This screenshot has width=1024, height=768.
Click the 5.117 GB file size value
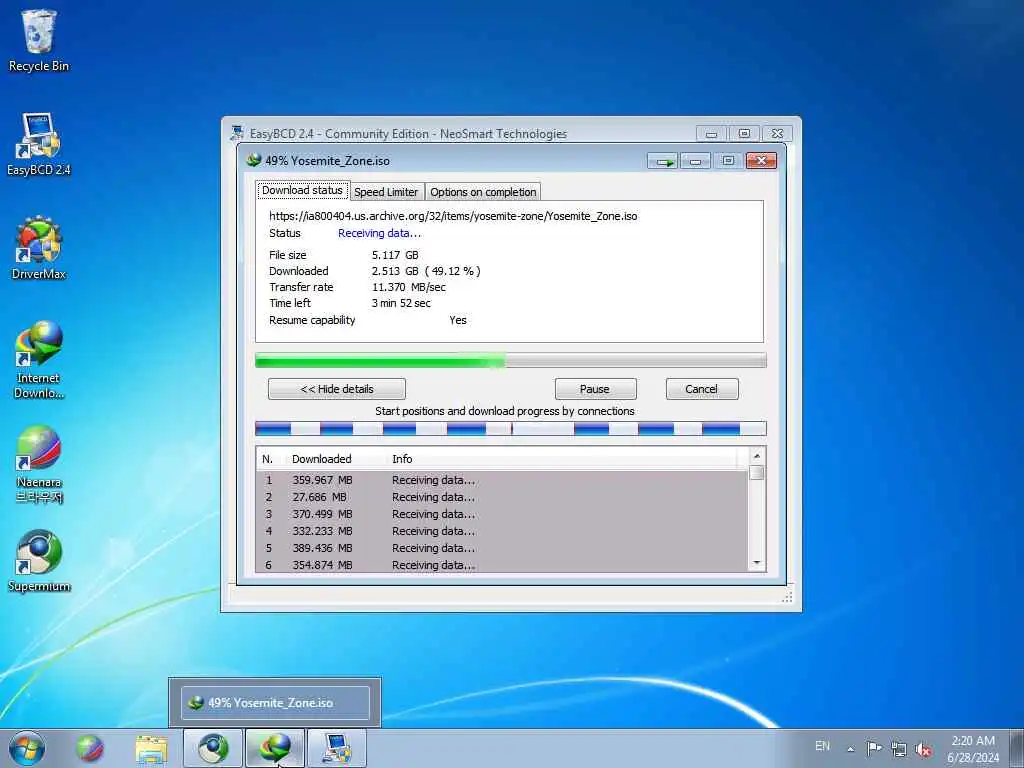point(395,255)
